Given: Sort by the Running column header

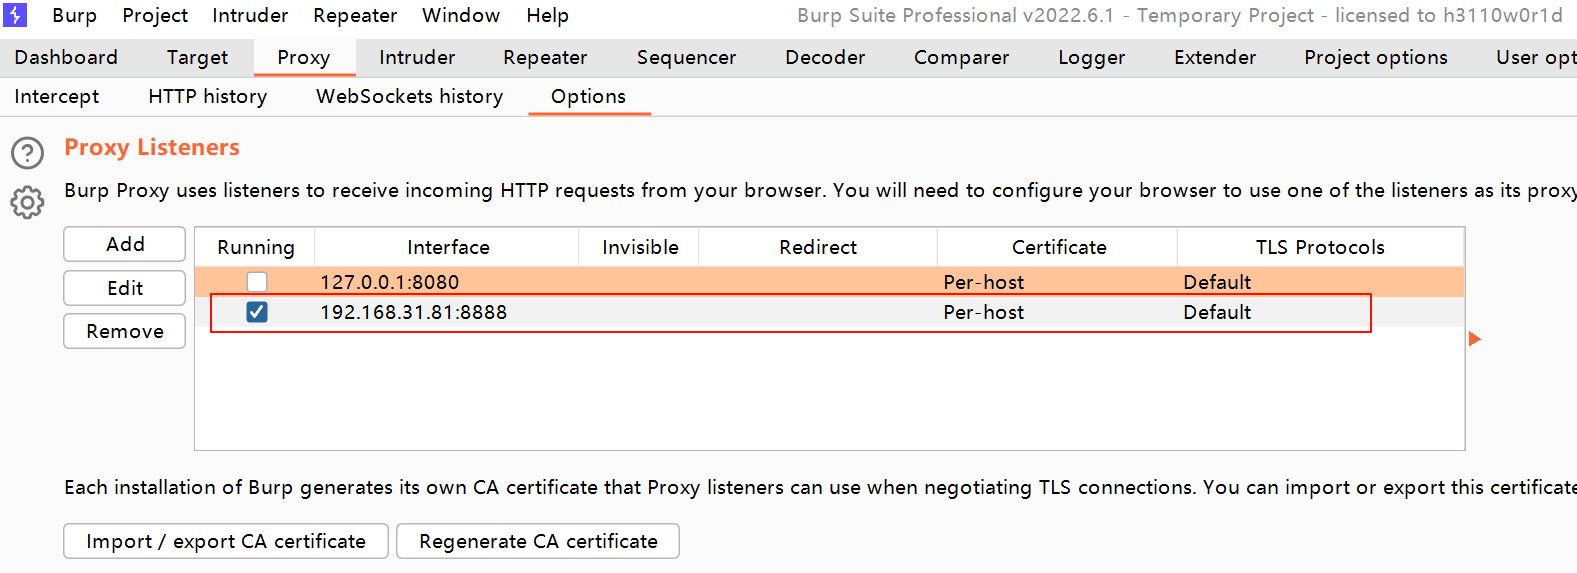Looking at the screenshot, I should (256, 247).
